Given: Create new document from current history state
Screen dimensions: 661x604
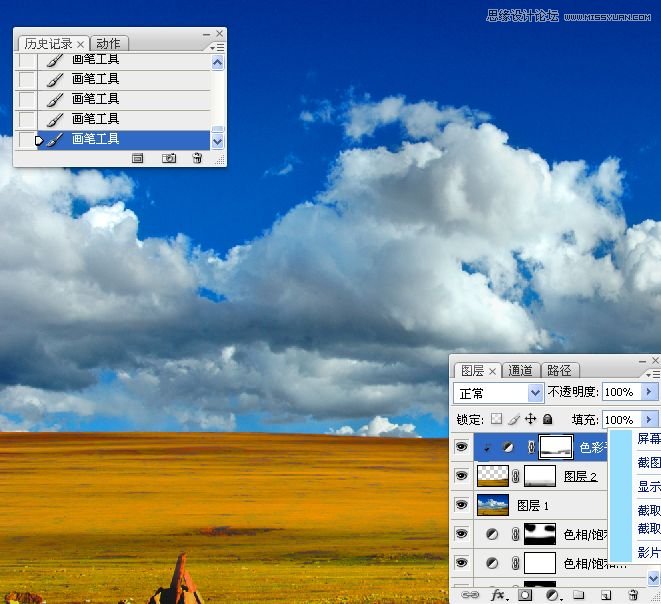Looking at the screenshot, I should (x=139, y=158).
